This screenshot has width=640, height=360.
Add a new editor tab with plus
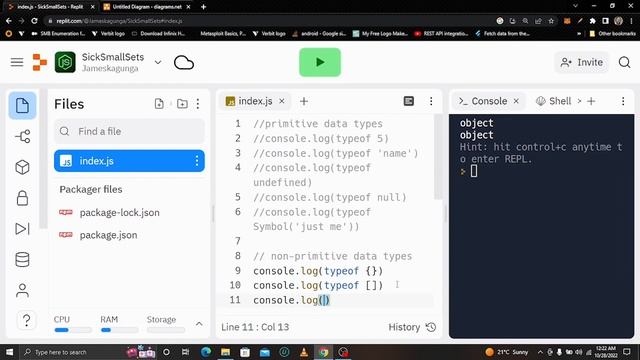[x=304, y=101]
